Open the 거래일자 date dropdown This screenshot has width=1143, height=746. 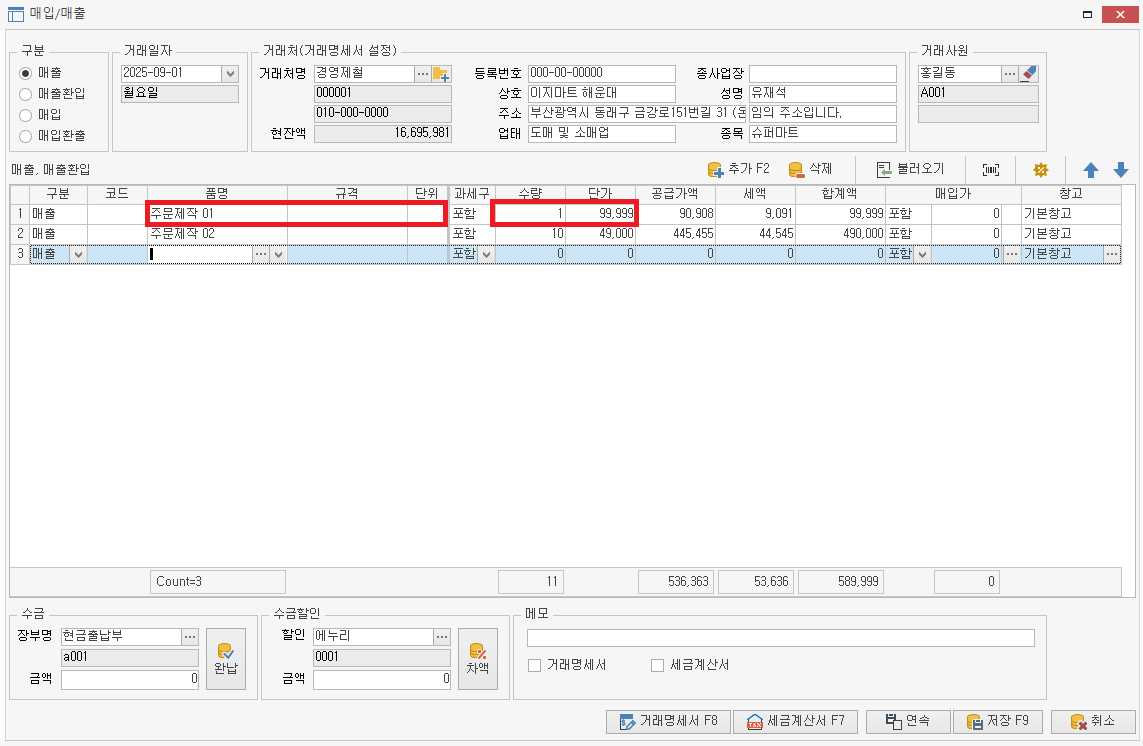(x=230, y=74)
